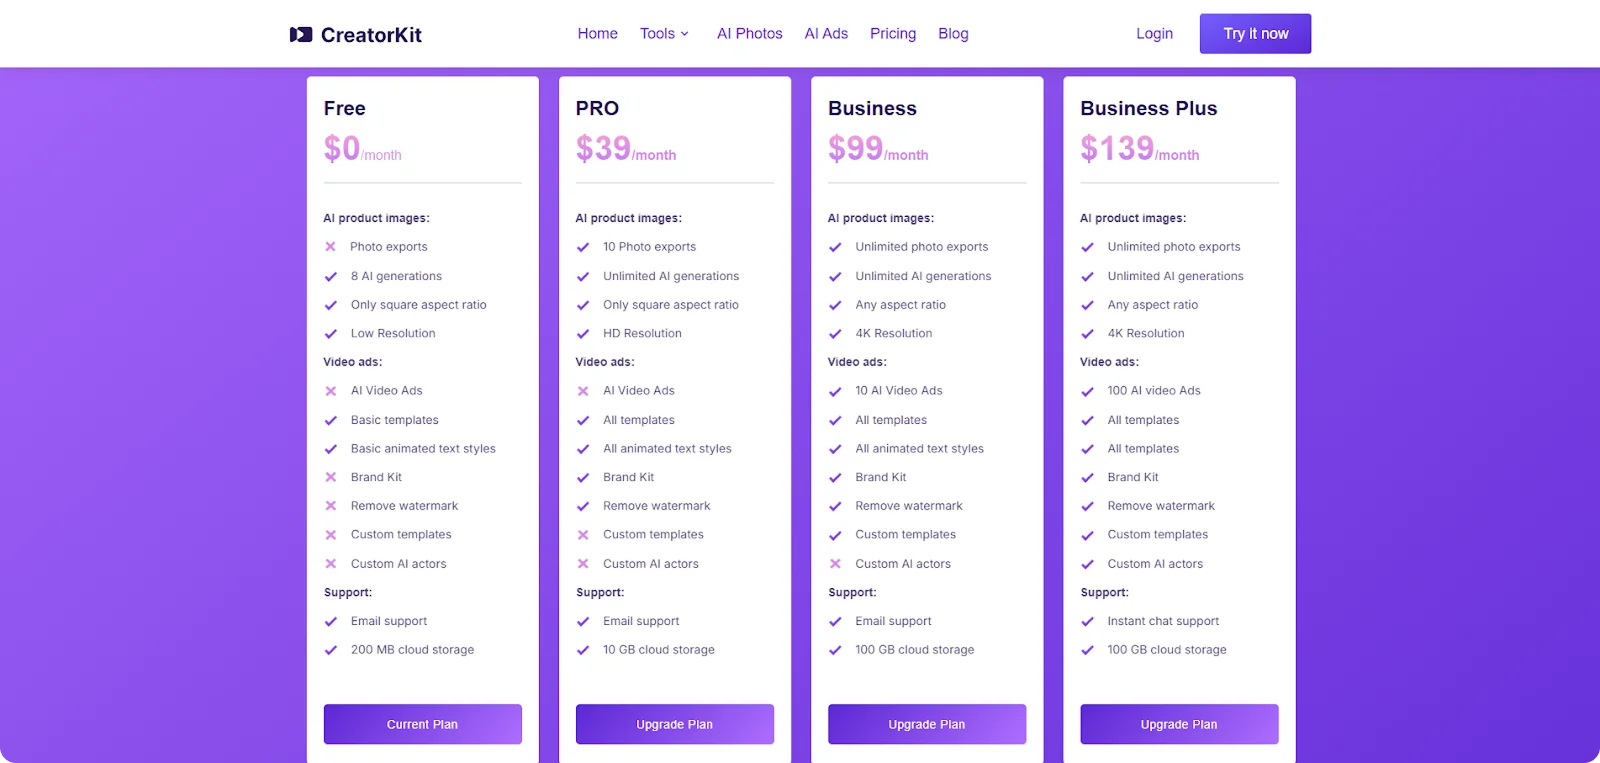Visit the Blog page

coord(952,33)
